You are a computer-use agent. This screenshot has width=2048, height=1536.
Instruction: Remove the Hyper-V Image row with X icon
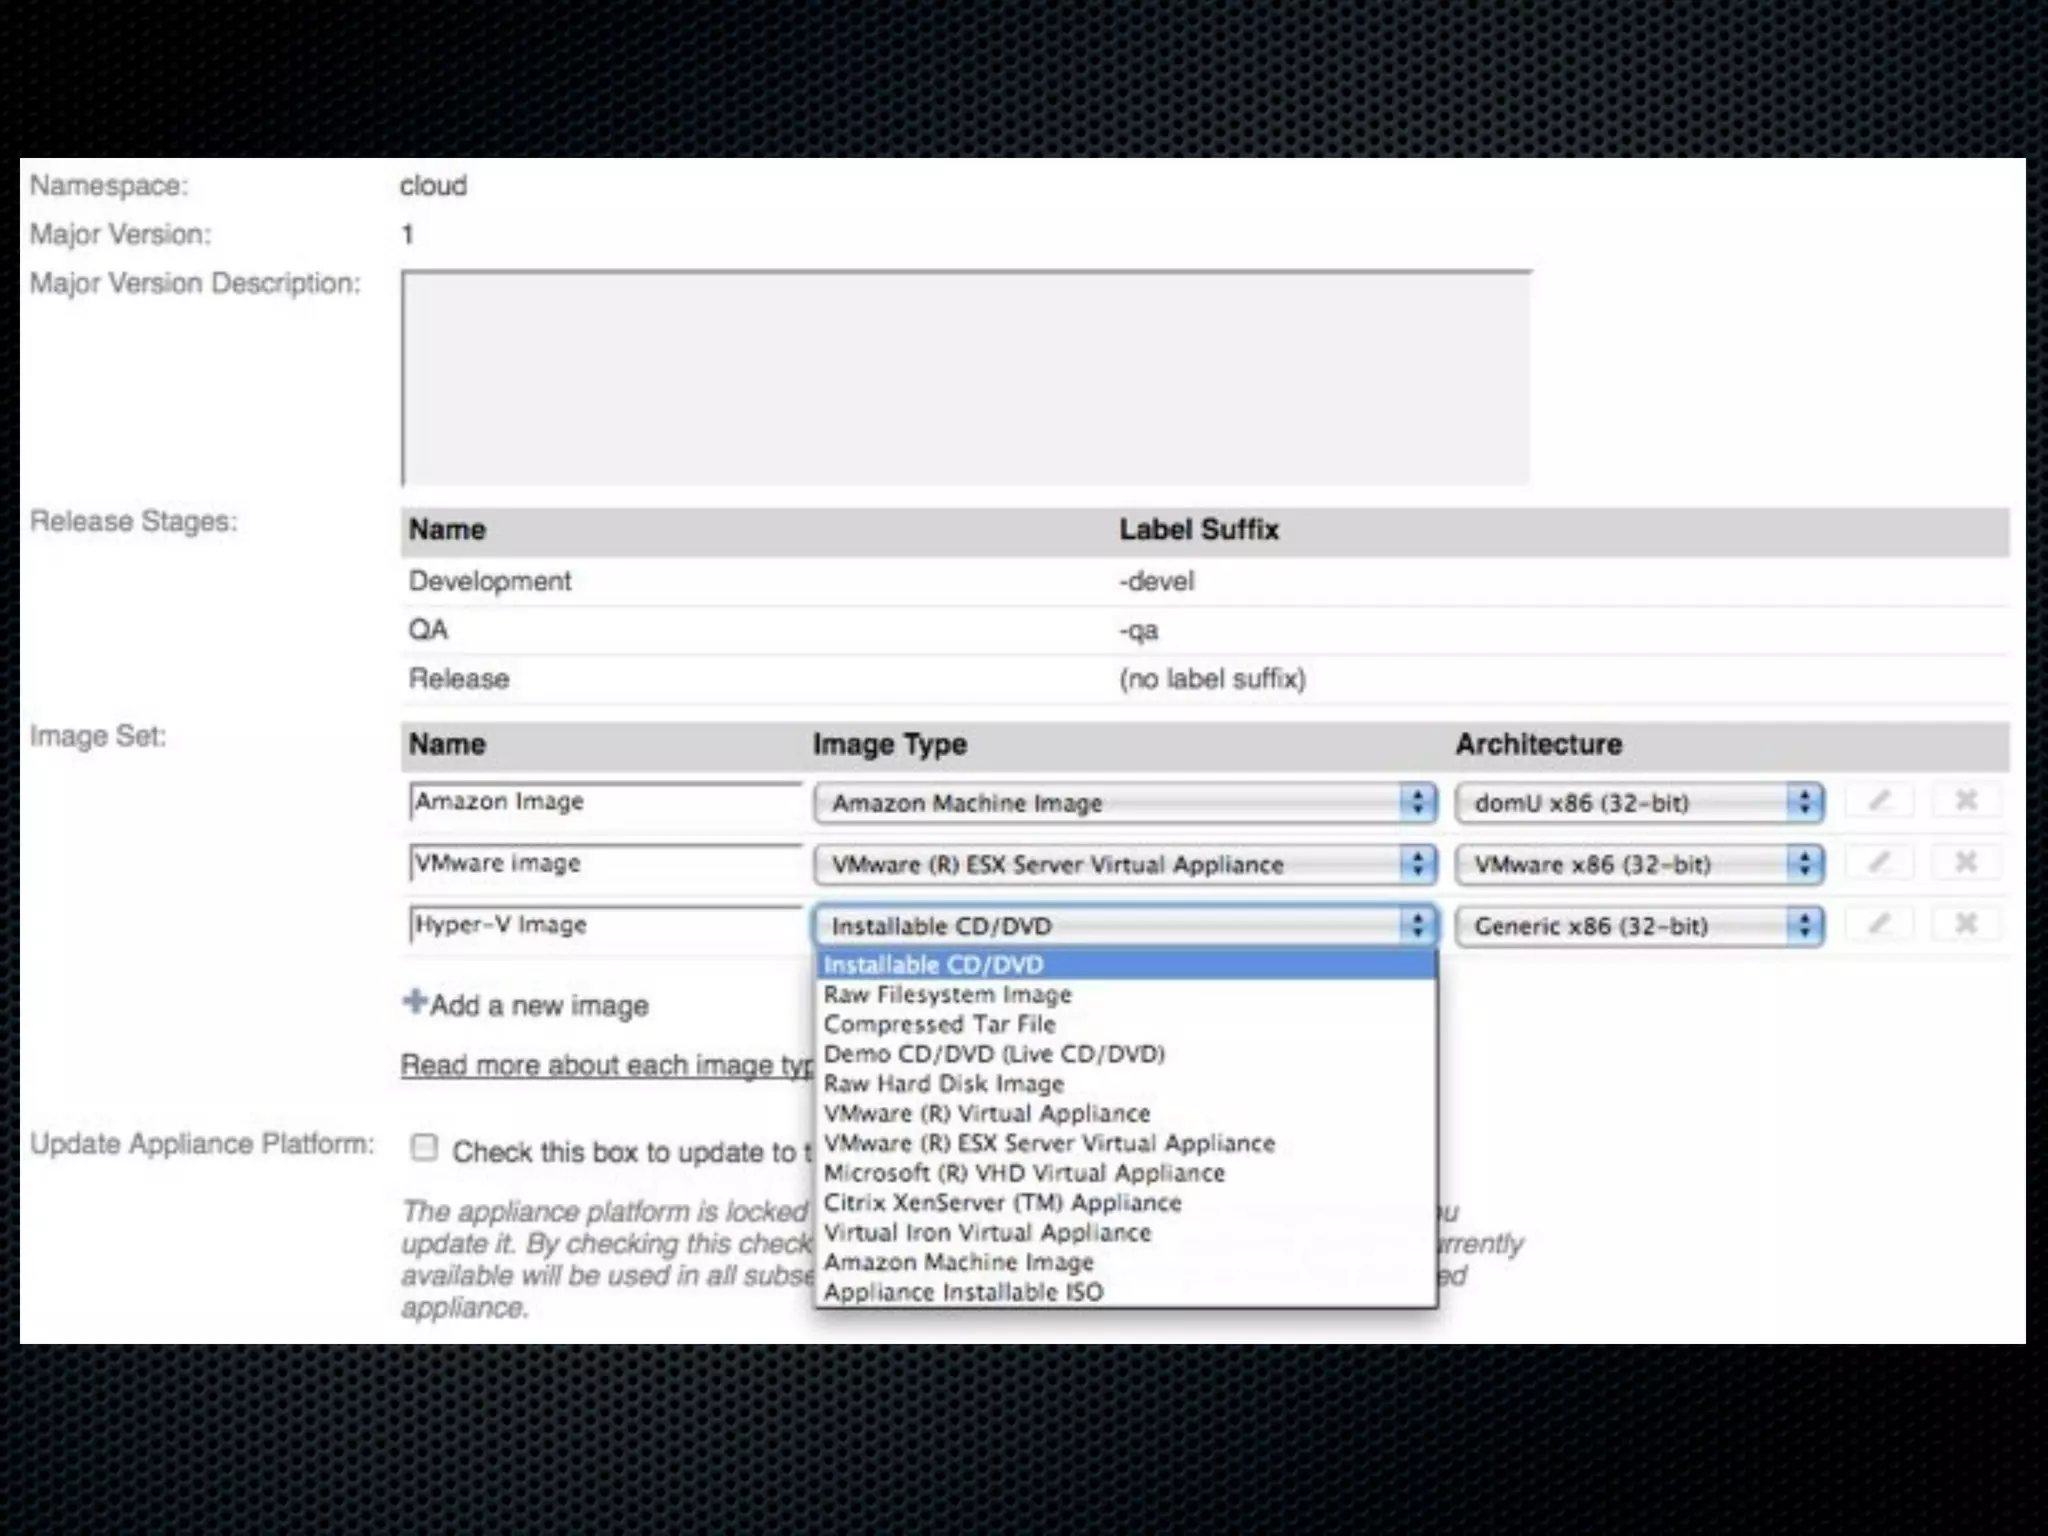click(x=1966, y=924)
